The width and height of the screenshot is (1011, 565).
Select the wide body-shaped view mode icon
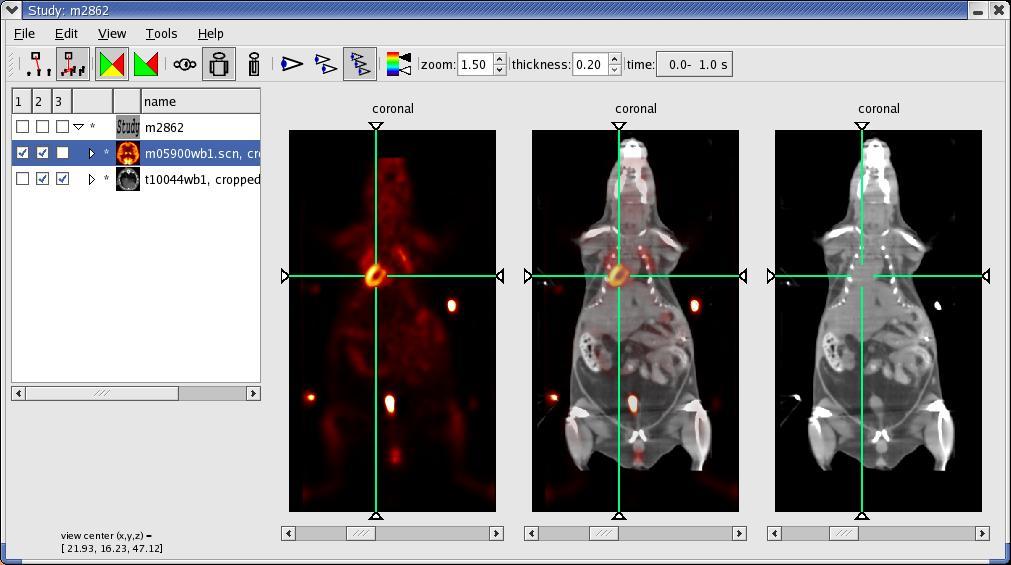coord(219,65)
